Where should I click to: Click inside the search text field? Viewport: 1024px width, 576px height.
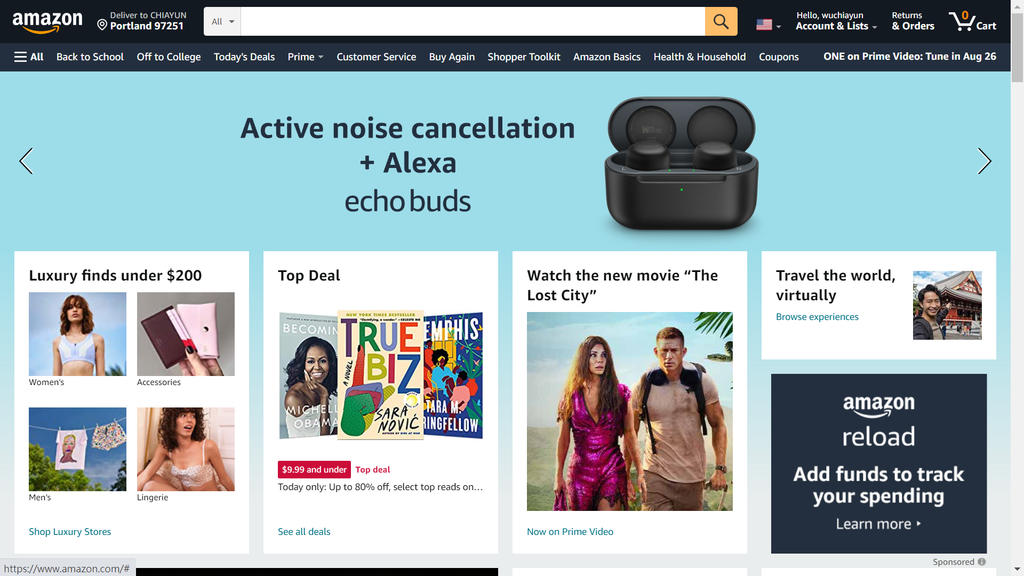coord(473,22)
